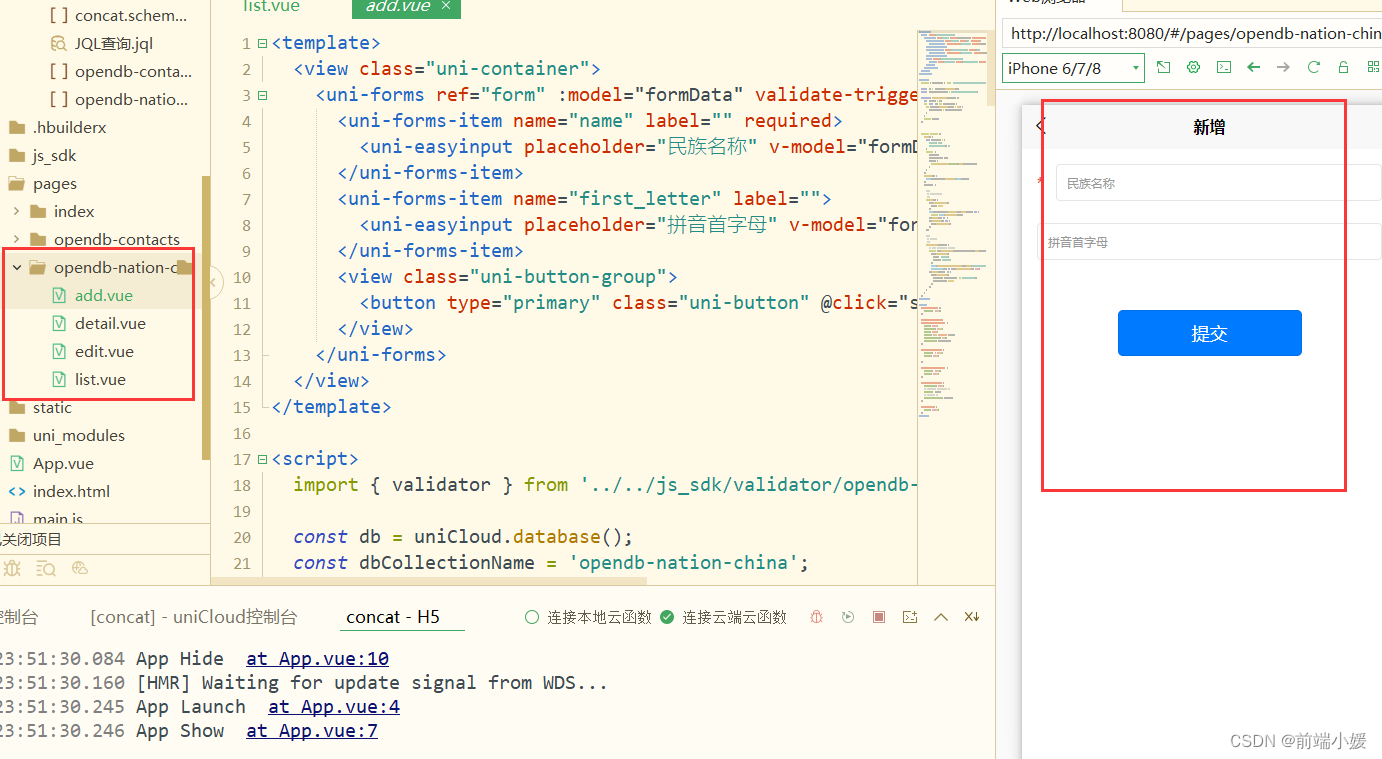This screenshot has height=759, width=1382.
Task: Select the js_sdk folder
Action: (54, 155)
